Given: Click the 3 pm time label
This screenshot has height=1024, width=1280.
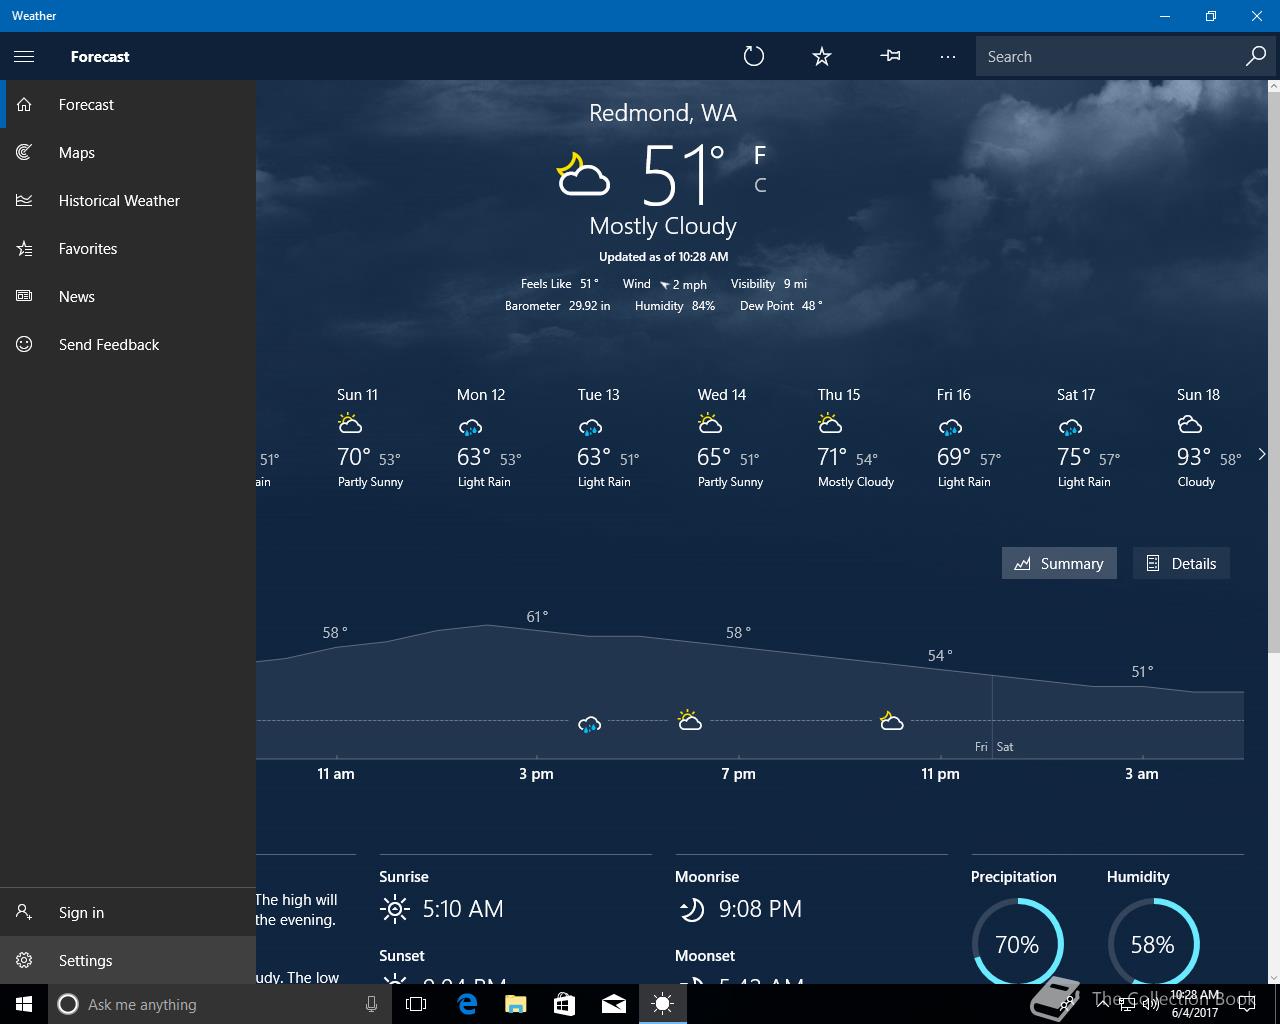Looking at the screenshot, I should (536, 773).
